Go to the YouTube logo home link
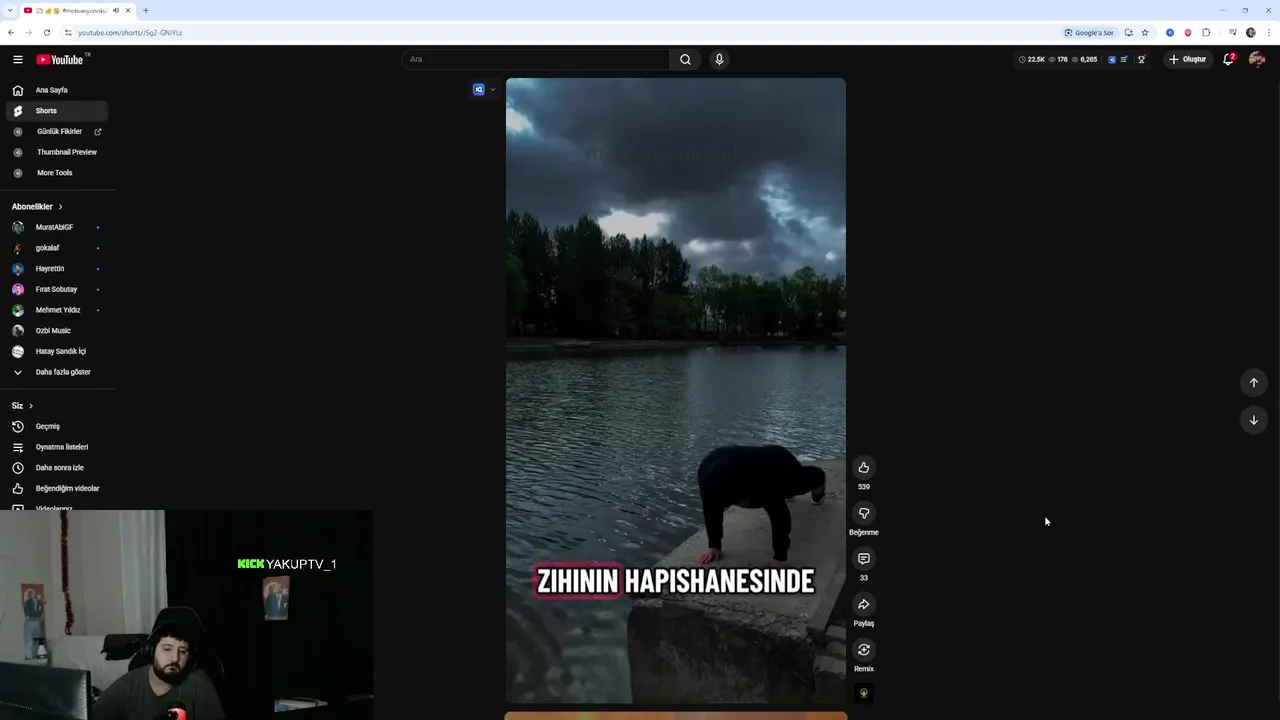 click(x=62, y=59)
